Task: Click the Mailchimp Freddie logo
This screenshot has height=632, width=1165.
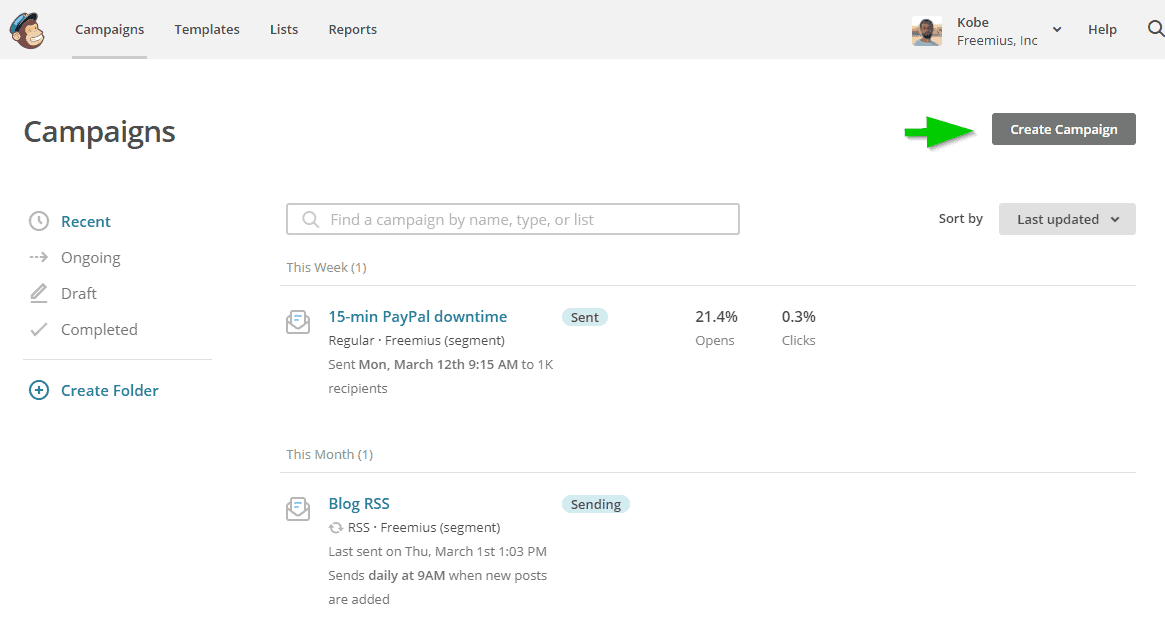Action: (x=27, y=30)
